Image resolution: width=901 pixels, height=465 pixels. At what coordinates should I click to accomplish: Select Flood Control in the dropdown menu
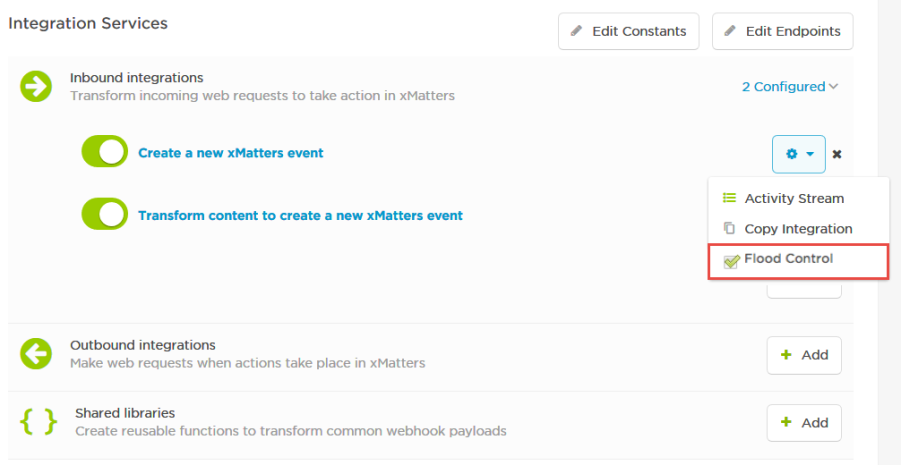click(x=788, y=259)
